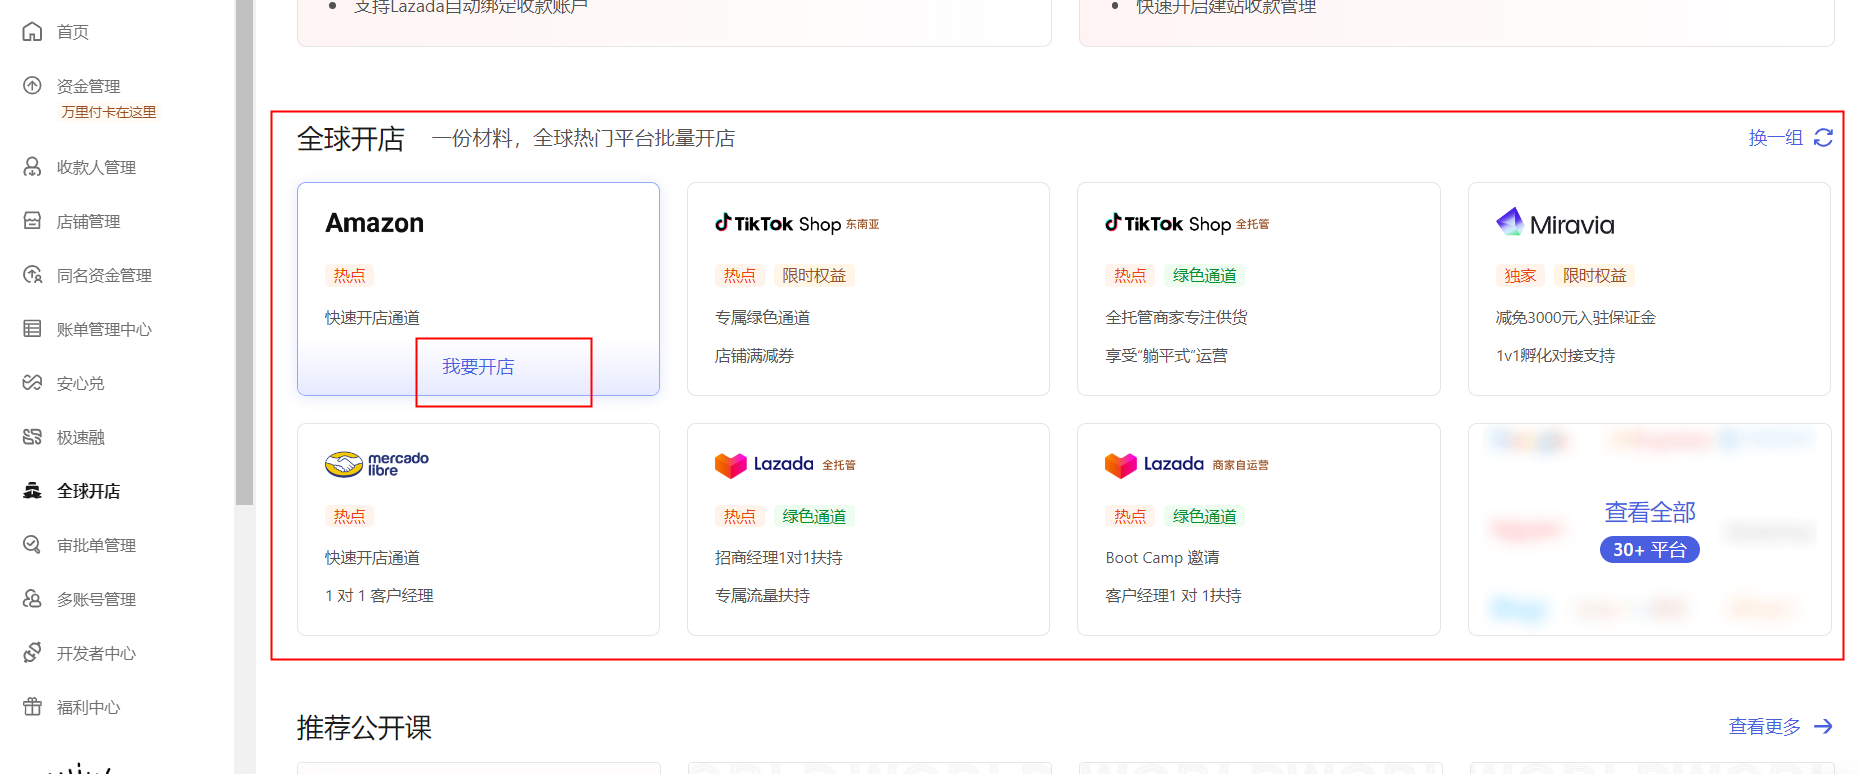Open 福利中心 menu item
The image size is (1860, 774).
pos(88,707)
